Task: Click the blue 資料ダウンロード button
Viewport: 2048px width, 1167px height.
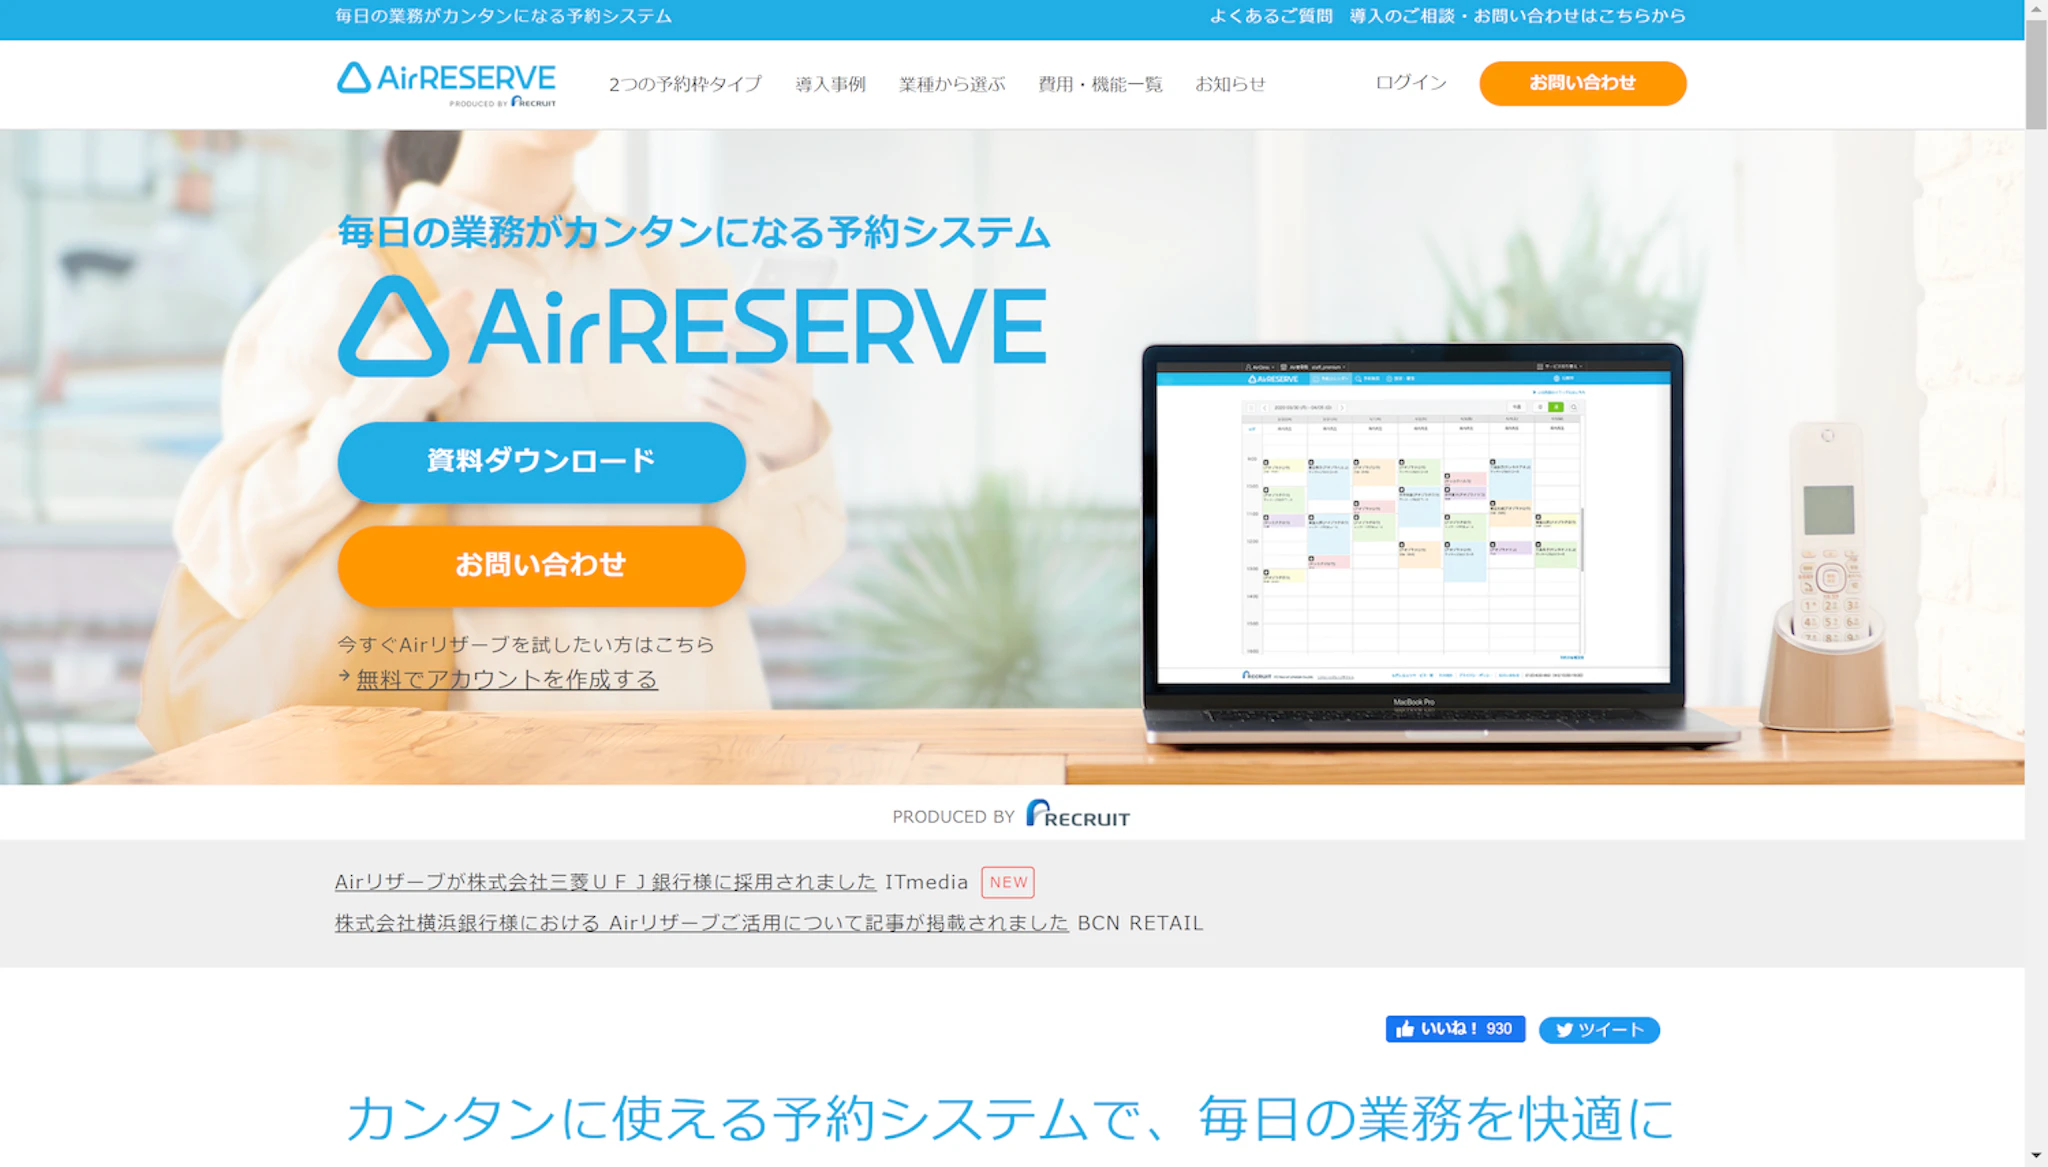Action: 541,461
